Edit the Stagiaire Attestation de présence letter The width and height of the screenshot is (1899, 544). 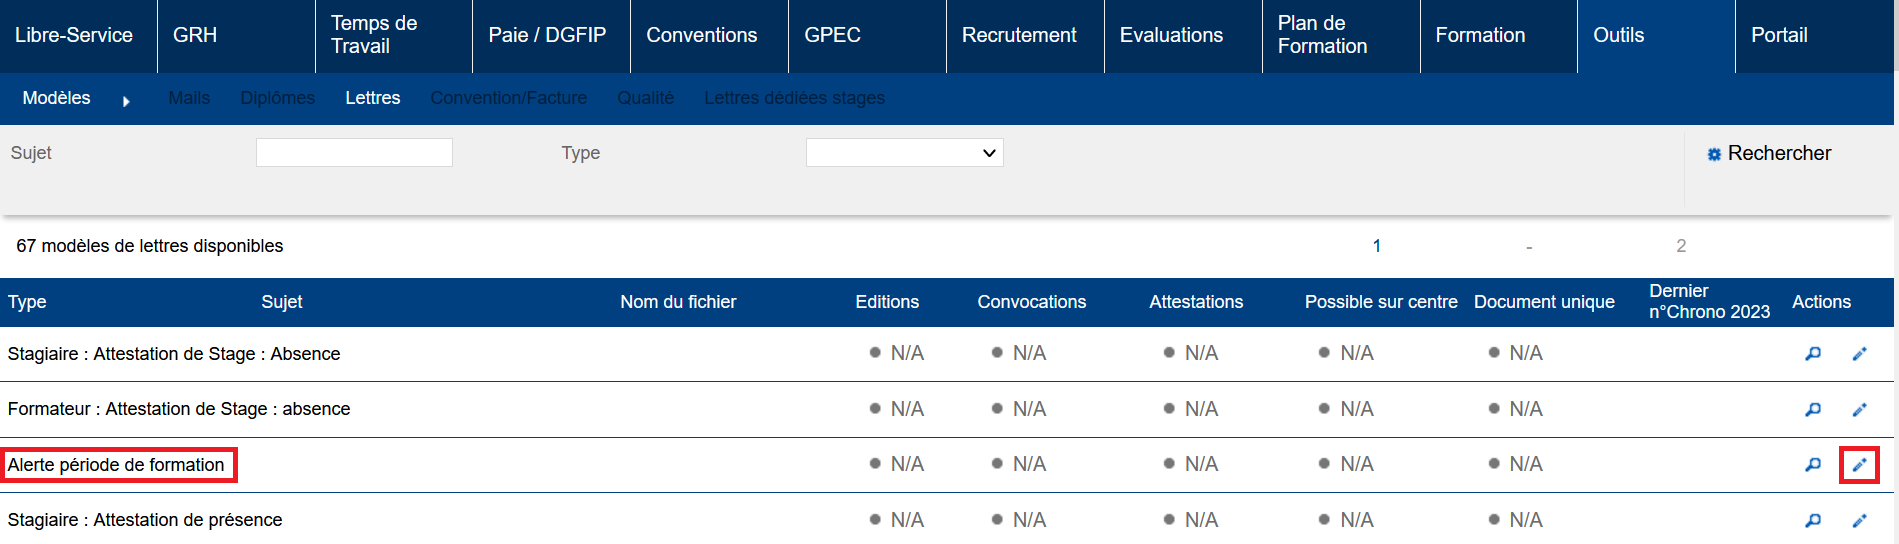(x=1859, y=521)
